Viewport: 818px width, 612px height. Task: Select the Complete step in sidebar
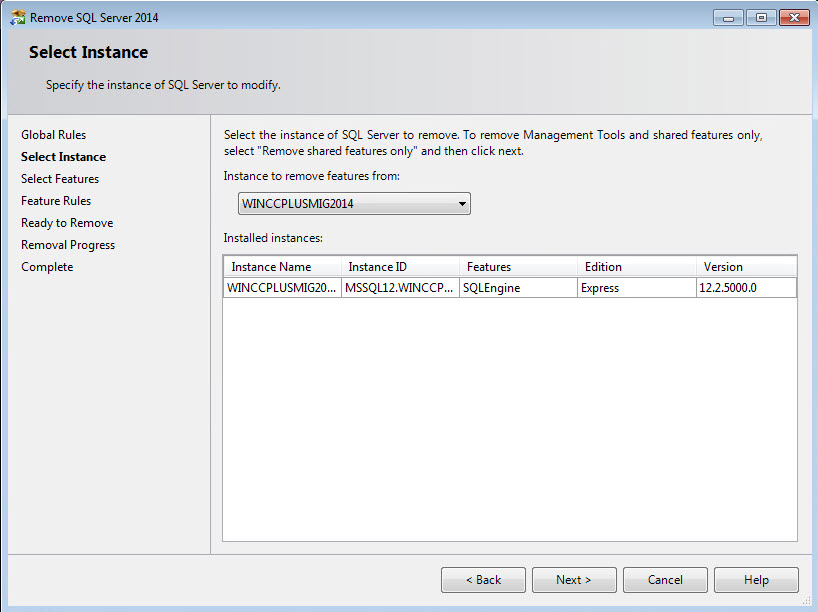click(47, 267)
